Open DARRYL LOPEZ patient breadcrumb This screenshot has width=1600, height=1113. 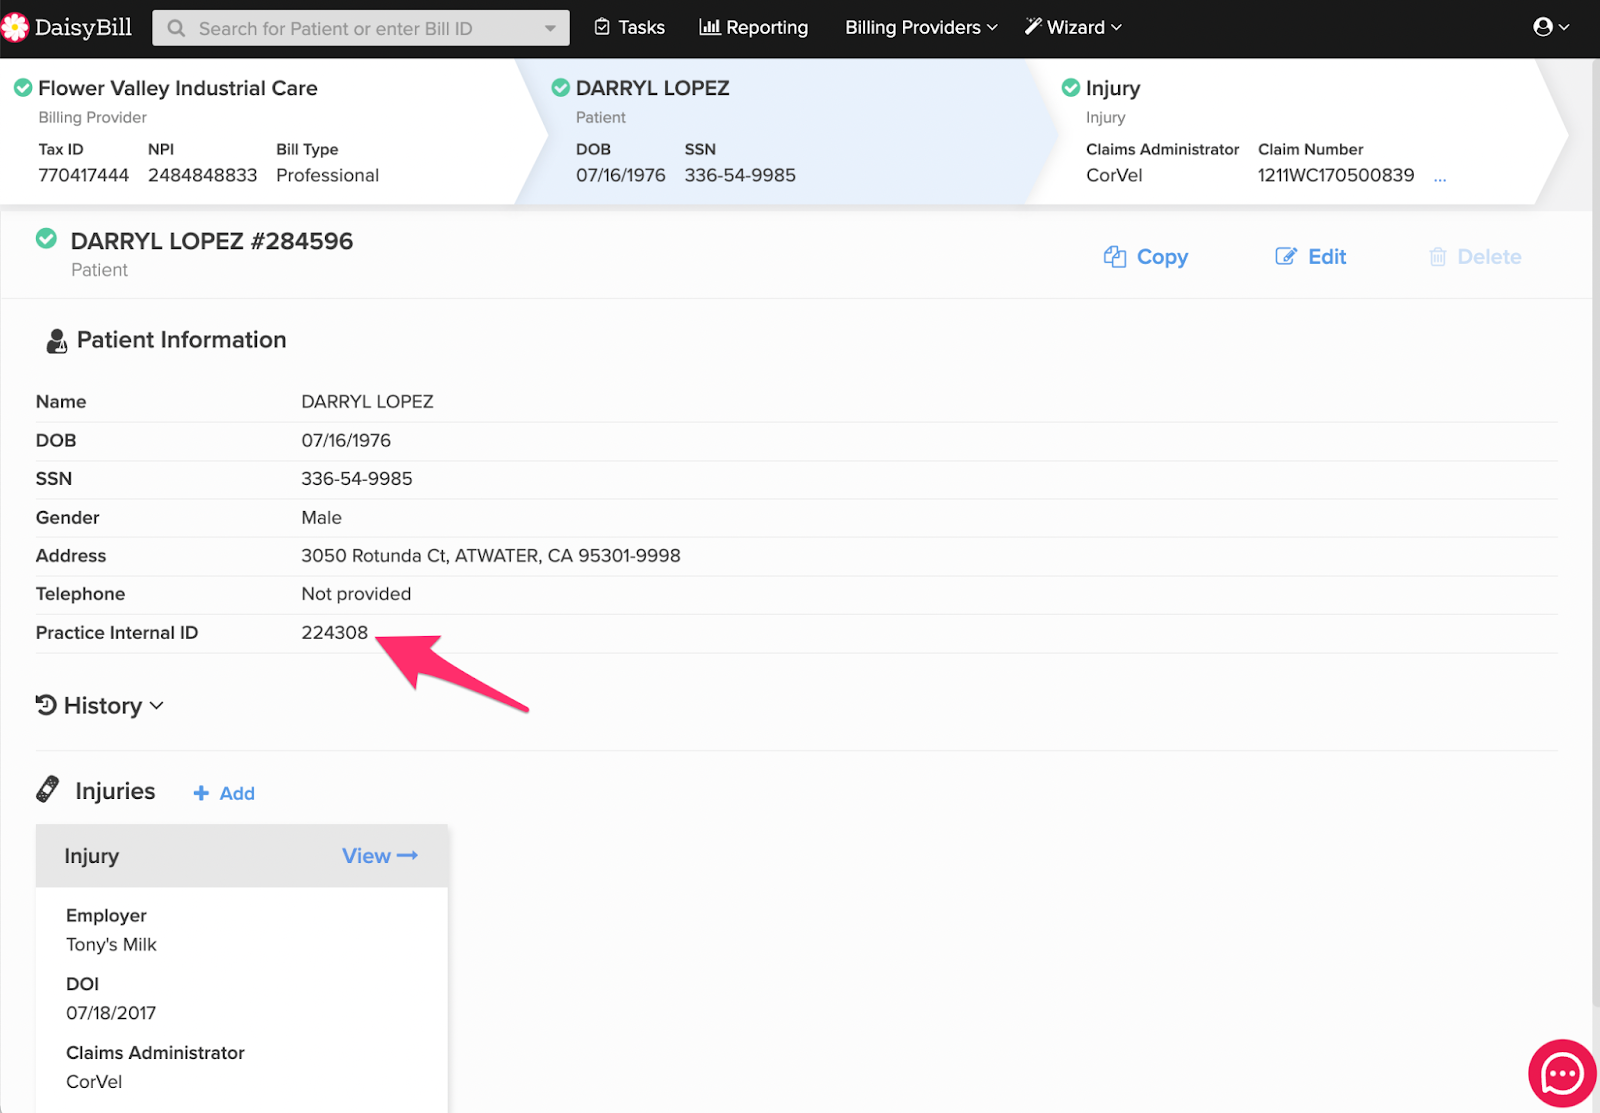[x=653, y=88]
